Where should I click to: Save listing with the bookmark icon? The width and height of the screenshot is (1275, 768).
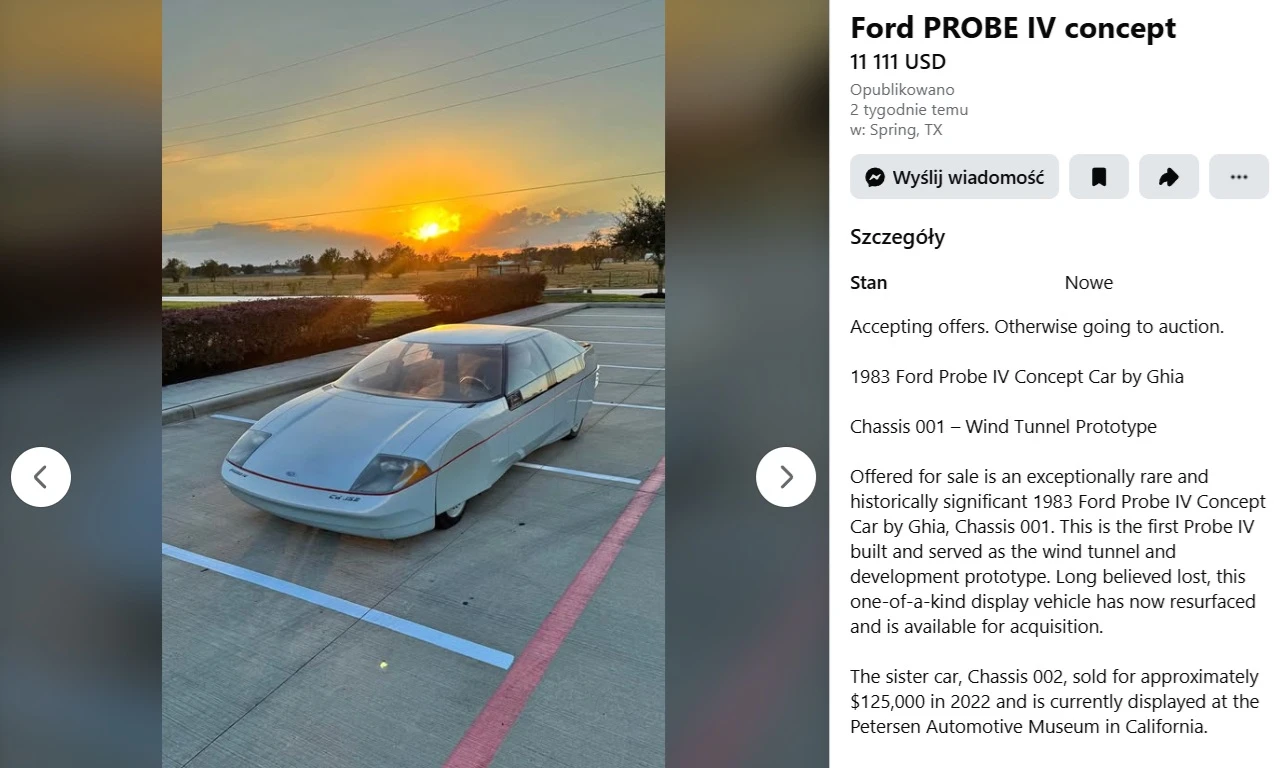[1098, 177]
